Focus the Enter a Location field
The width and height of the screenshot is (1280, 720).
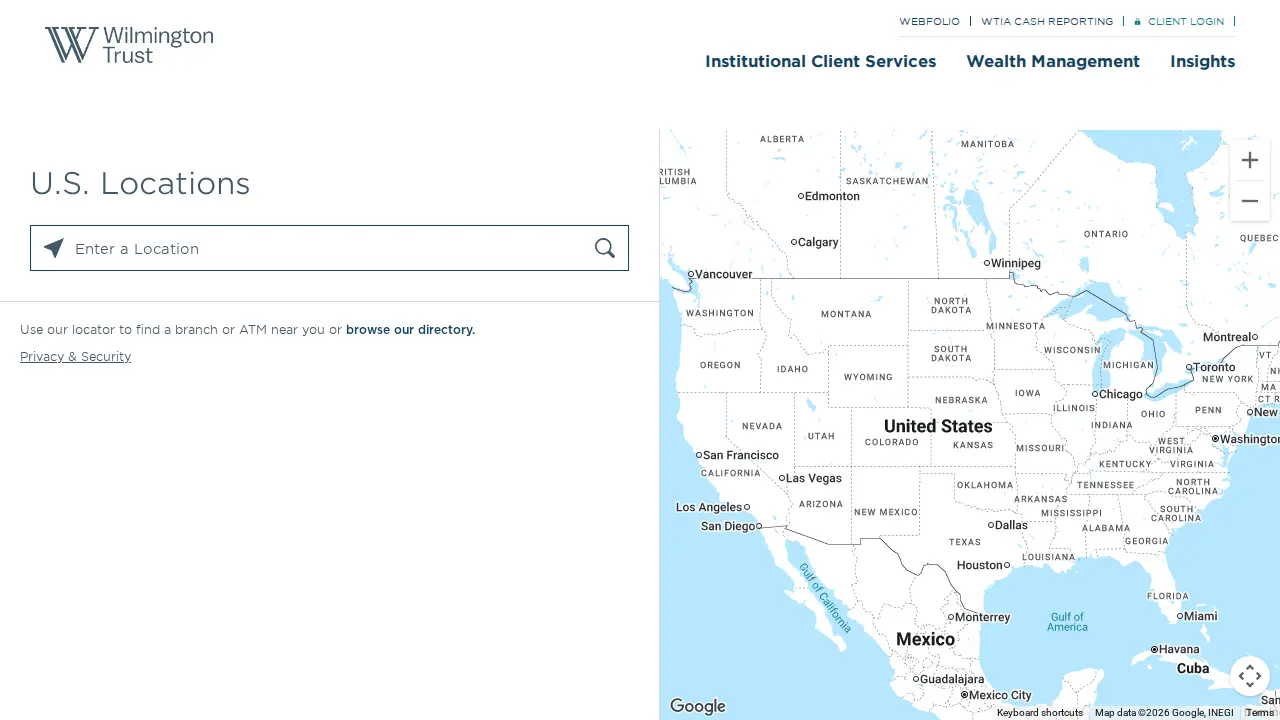point(329,248)
